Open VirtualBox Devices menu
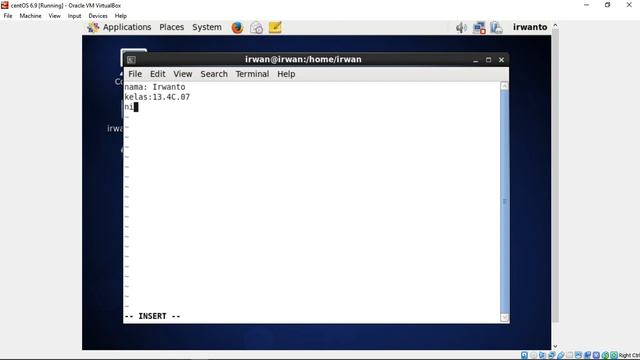 coord(98,16)
